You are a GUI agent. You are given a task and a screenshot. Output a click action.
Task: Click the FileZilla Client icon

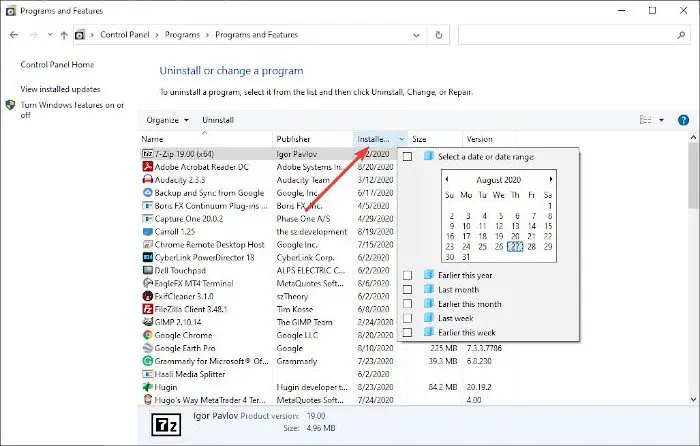point(147,309)
